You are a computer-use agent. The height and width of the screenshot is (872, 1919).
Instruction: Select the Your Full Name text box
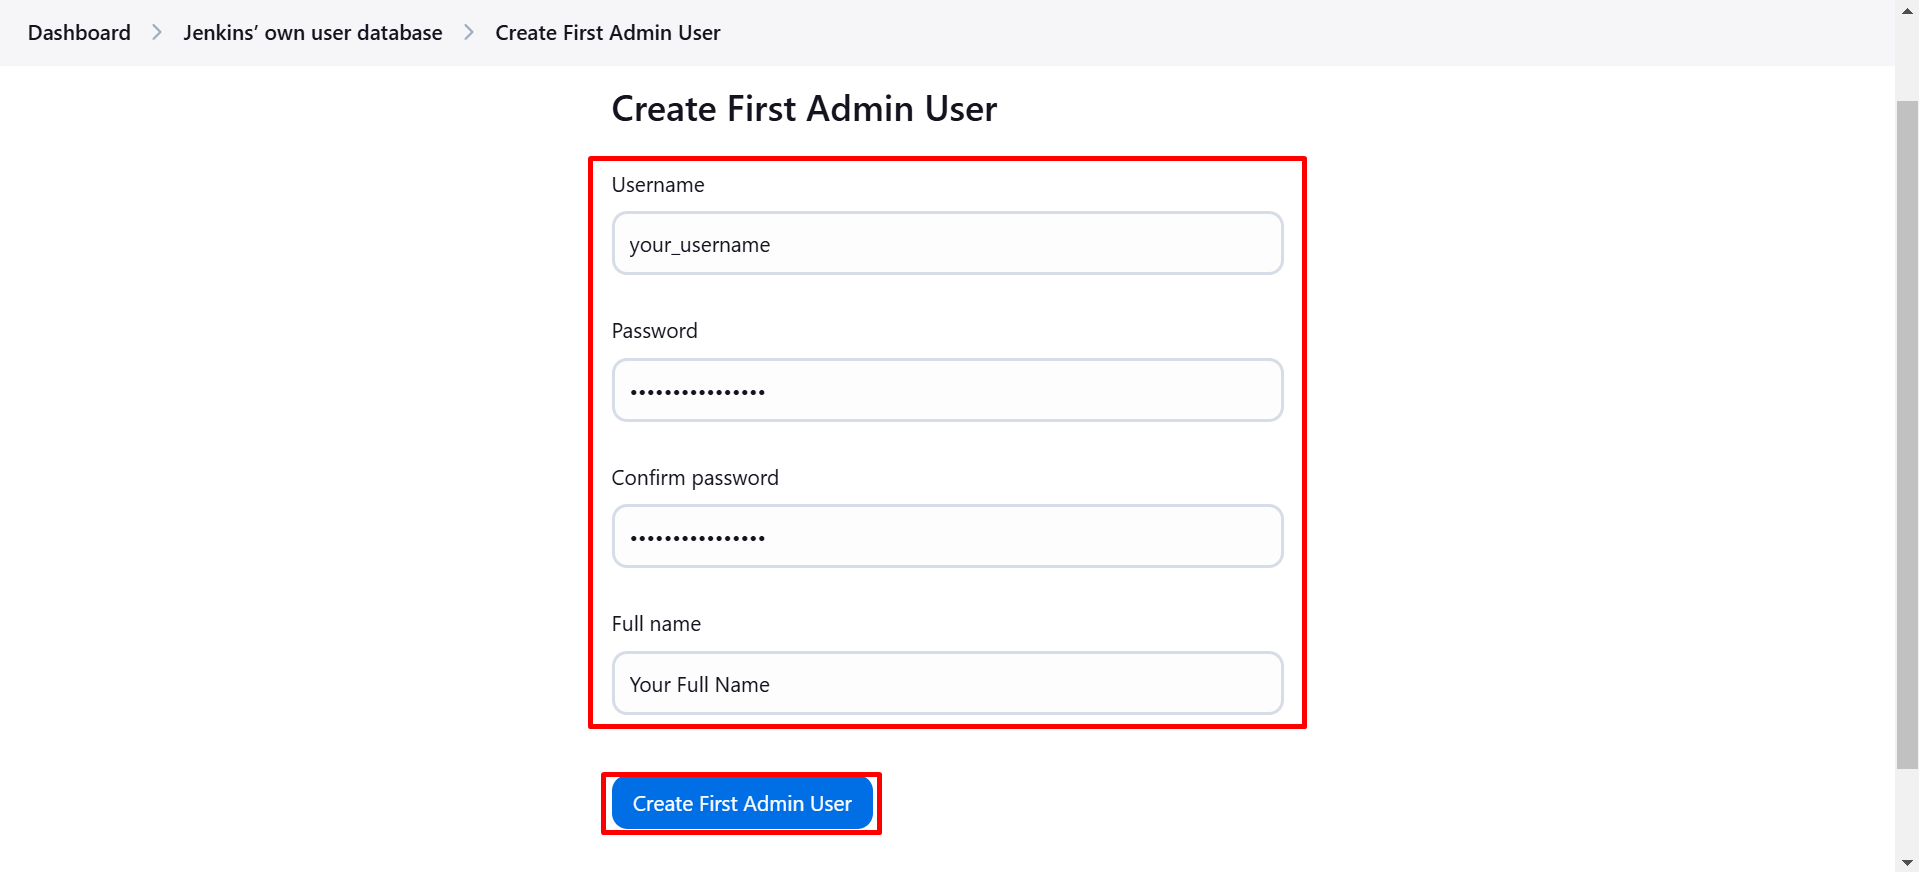[x=946, y=683]
